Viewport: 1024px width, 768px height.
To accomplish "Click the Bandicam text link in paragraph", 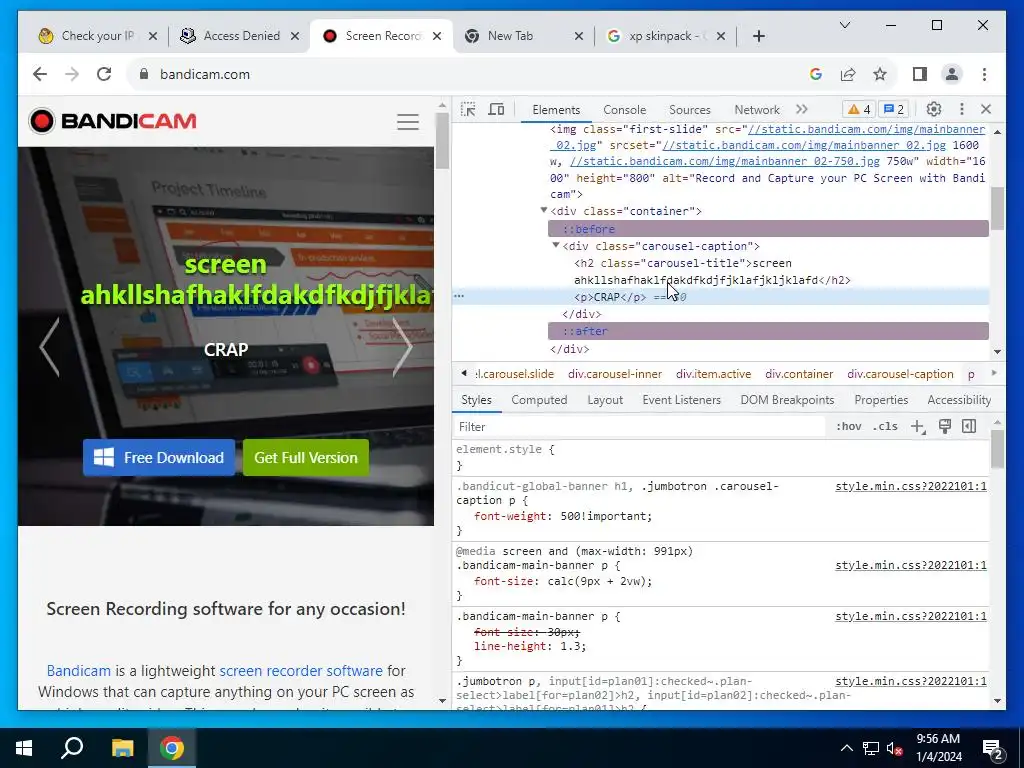I will click(78, 671).
